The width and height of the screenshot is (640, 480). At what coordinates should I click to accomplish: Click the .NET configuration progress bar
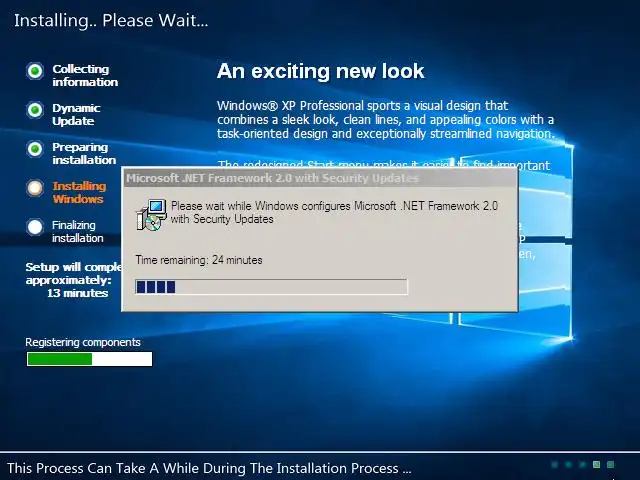click(x=271, y=287)
